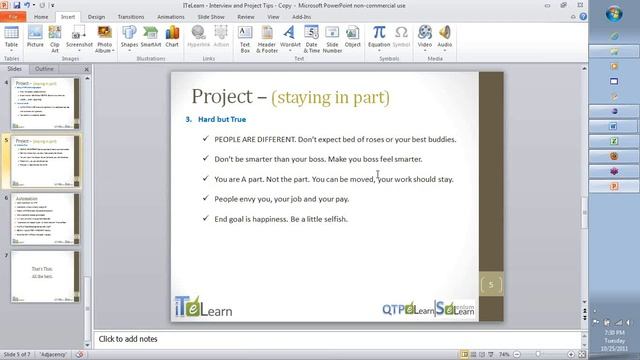Click the Hyperlink button
This screenshot has height=360, width=640.
point(199,36)
